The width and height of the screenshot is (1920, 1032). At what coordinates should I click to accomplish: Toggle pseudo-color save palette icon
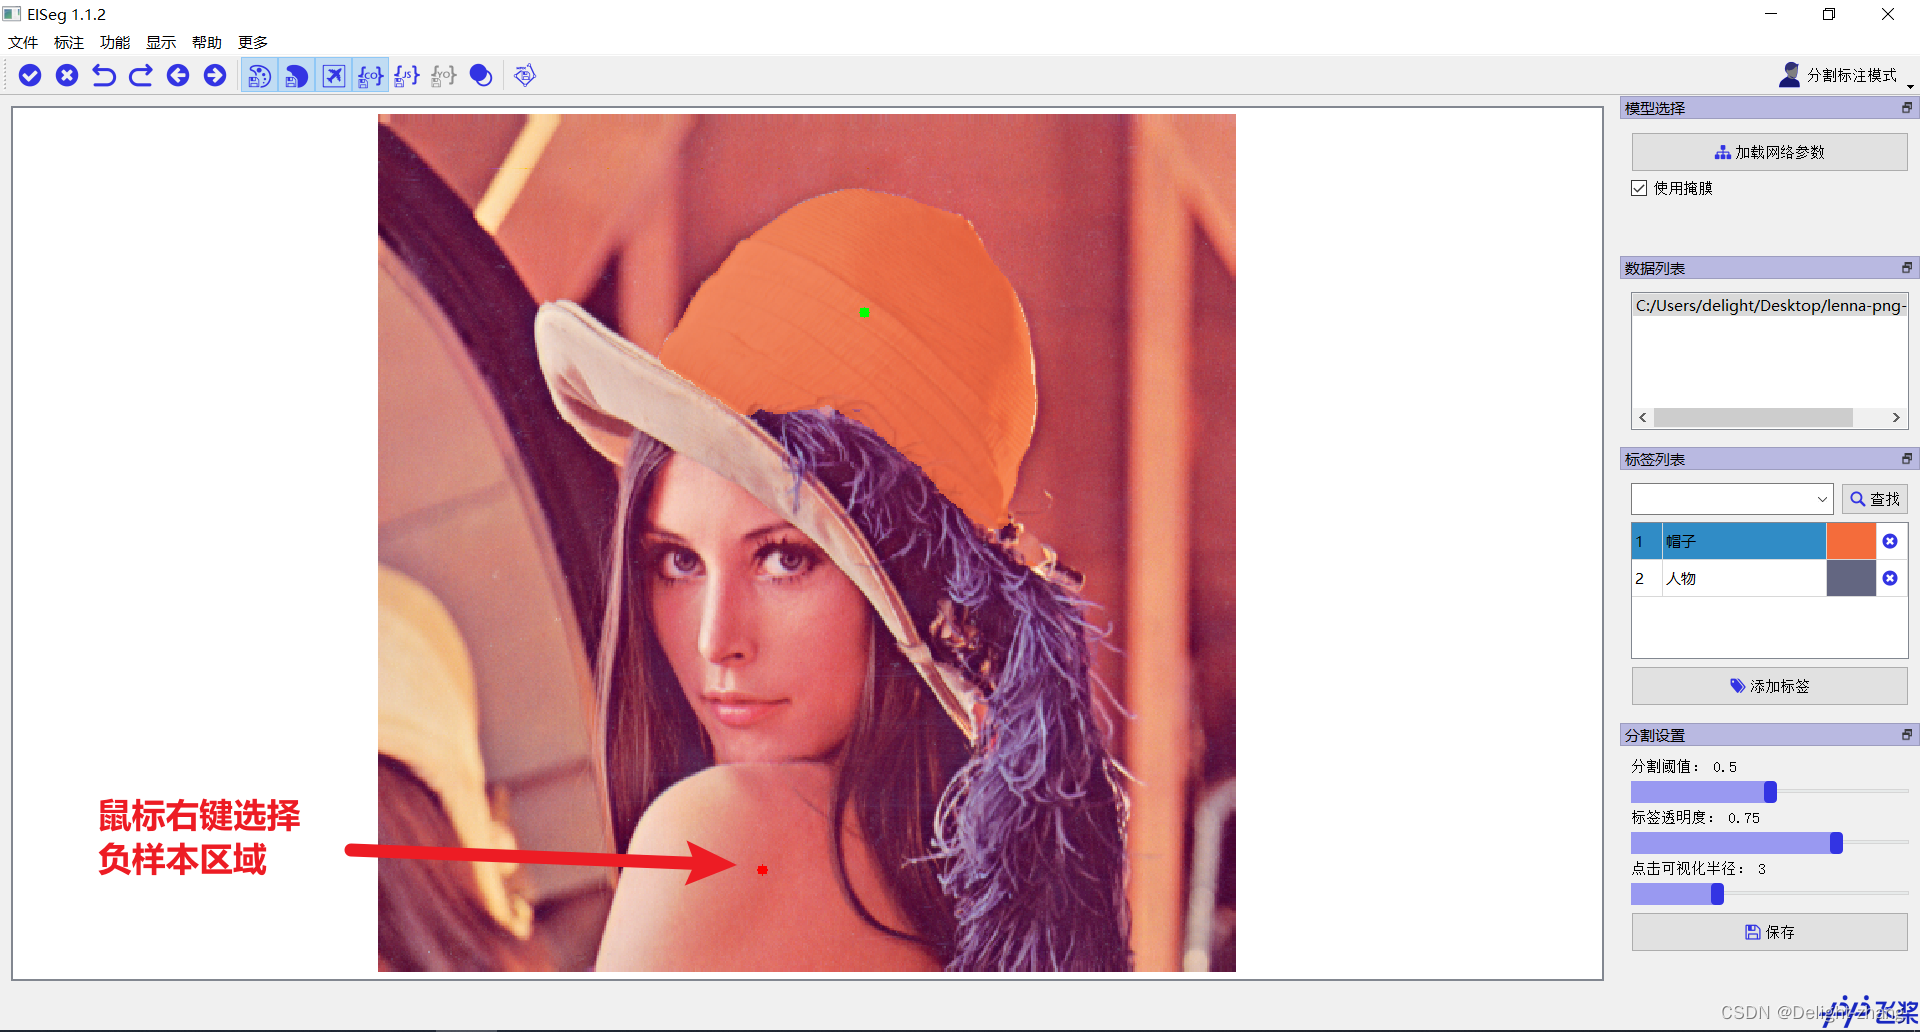coord(259,75)
